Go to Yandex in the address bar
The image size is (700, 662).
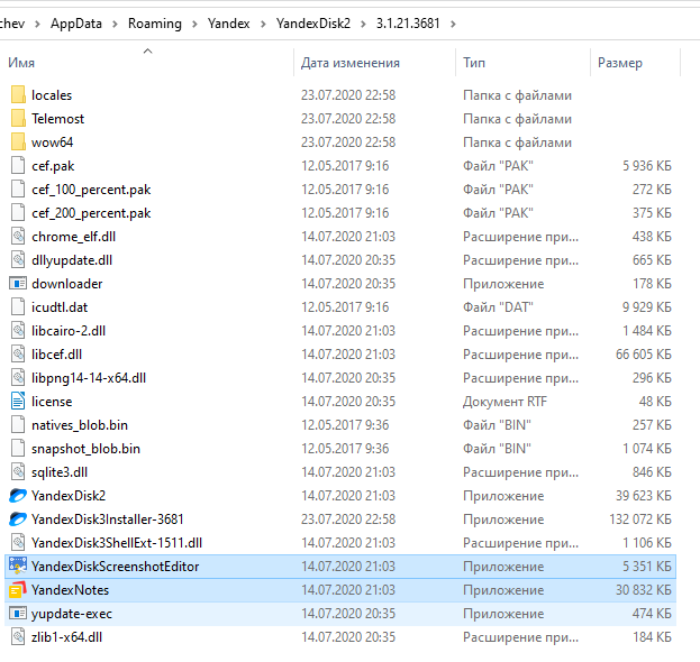pyautogui.click(x=229, y=24)
